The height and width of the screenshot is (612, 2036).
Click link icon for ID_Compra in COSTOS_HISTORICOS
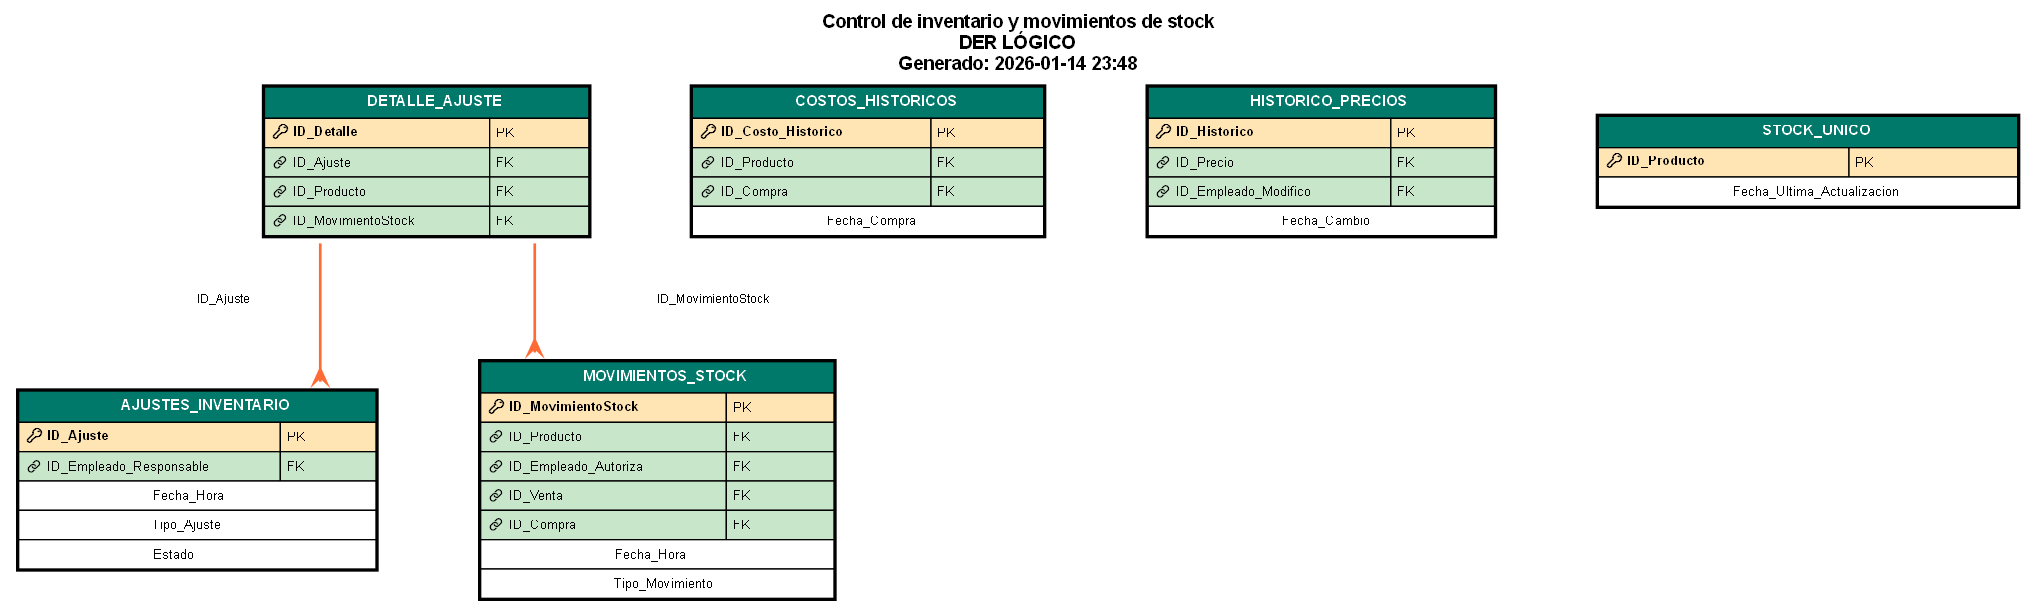pos(708,192)
